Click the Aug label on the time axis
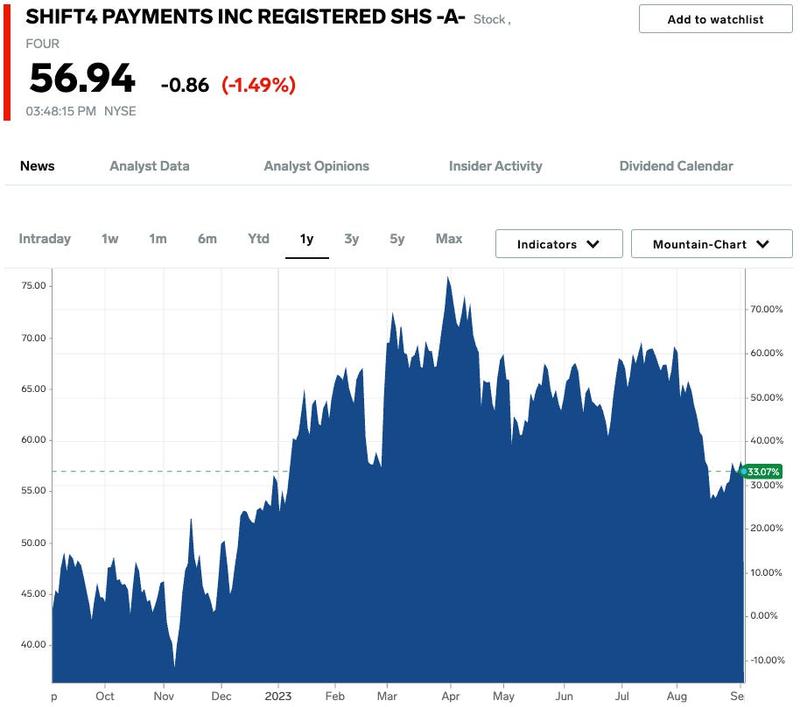Screen dimensions: 800x707 point(677,696)
